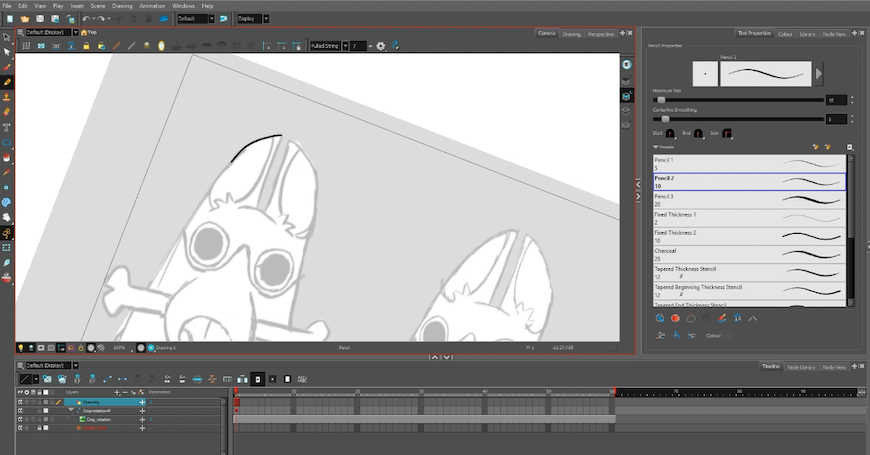Open a scene with folder icon
870x455 pixels.
pyautogui.click(x=25, y=19)
